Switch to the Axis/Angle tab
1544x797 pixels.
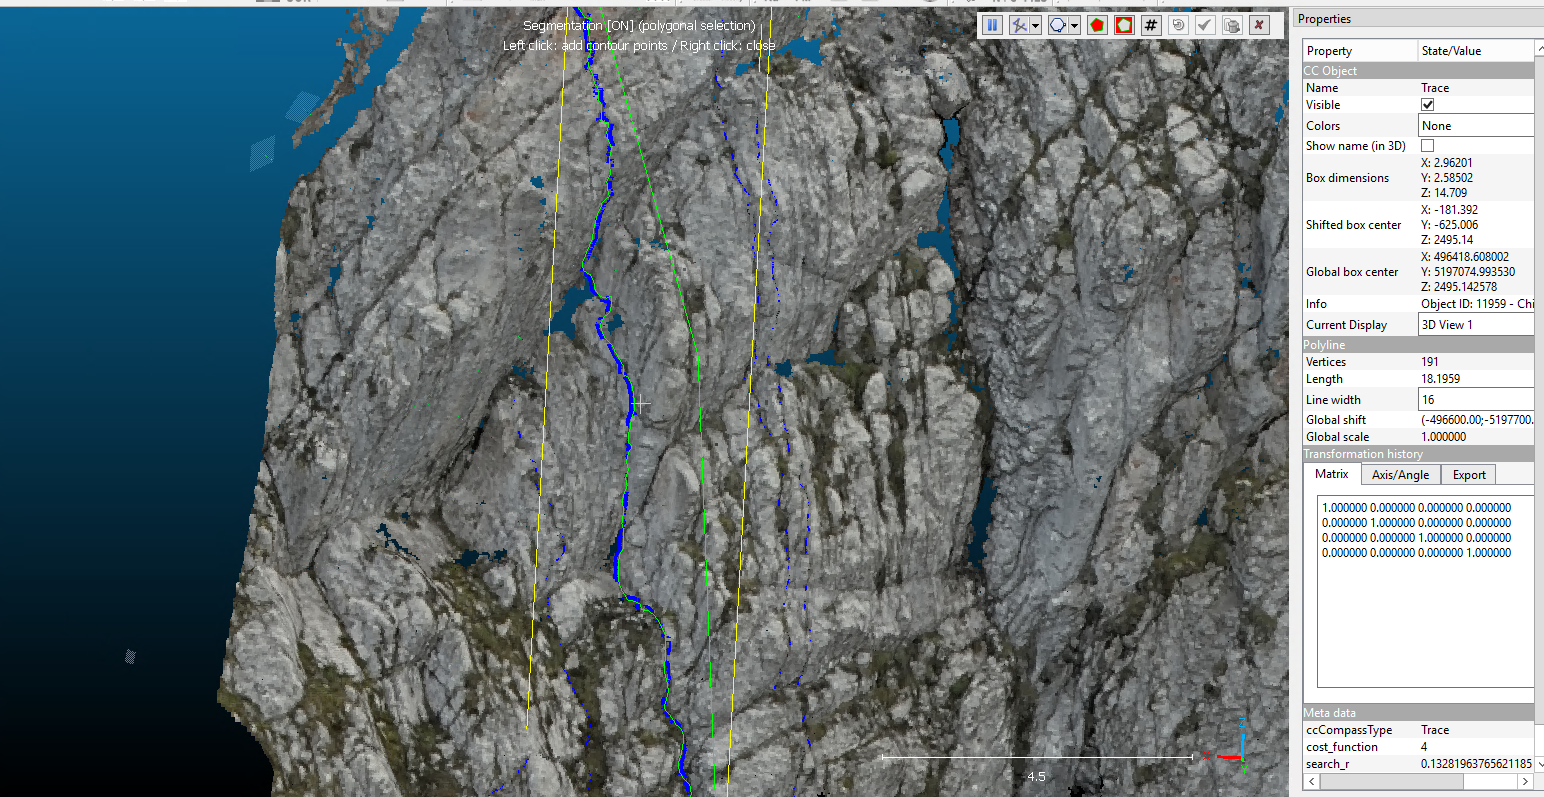(1399, 474)
